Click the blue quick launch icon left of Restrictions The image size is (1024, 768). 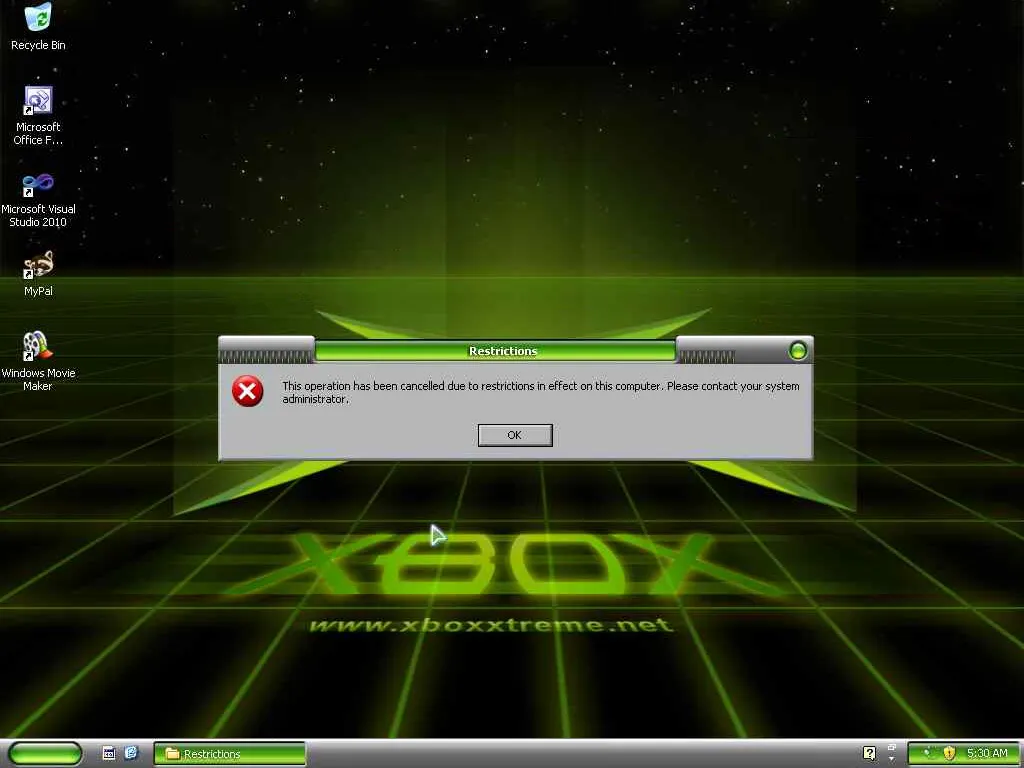(131, 753)
